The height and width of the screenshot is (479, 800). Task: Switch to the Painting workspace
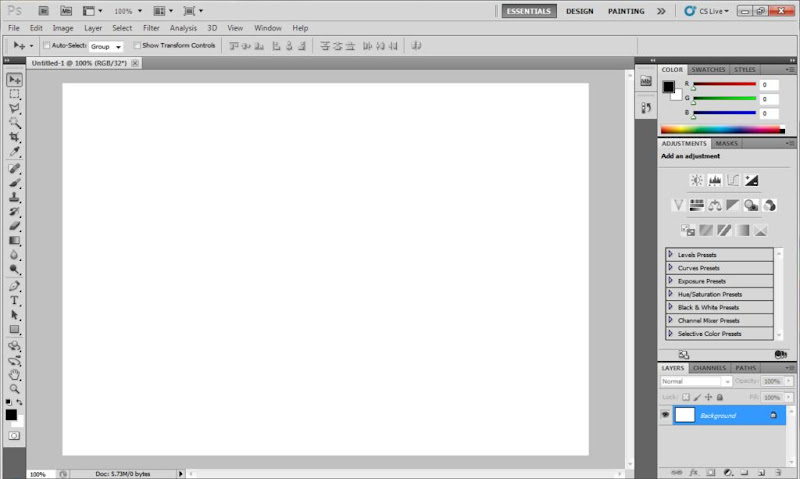coord(626,11)
